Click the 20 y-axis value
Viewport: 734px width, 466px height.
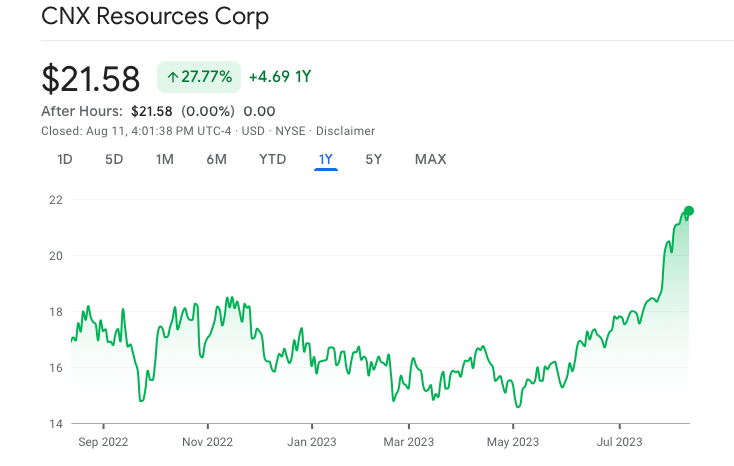click(56, 256)
